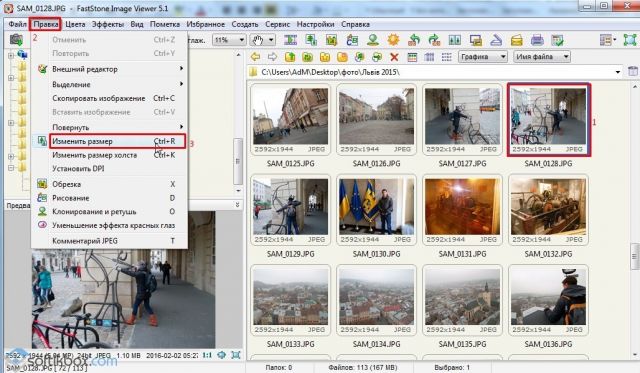Image resolution: width=640 pixels, height=373 pixels.
Task: Open the Графика file type dropdown
Action: click(x=483, y=57)
